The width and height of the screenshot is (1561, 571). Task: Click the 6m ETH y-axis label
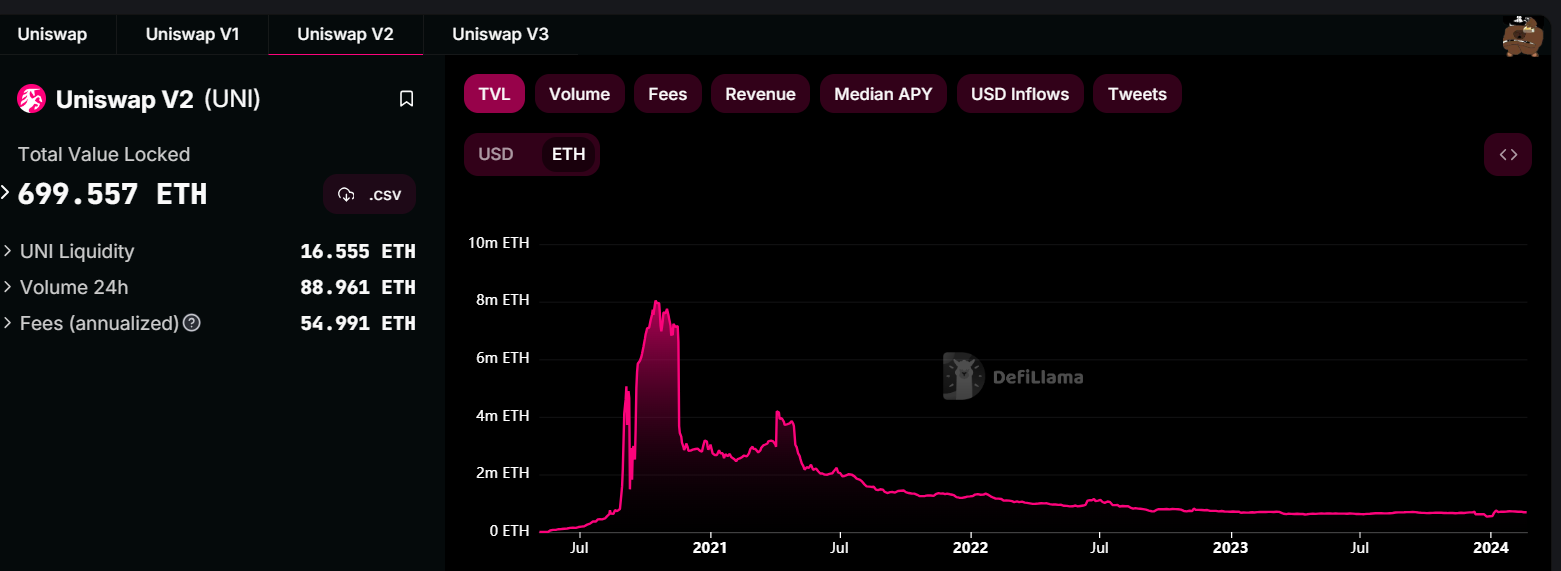502,358
